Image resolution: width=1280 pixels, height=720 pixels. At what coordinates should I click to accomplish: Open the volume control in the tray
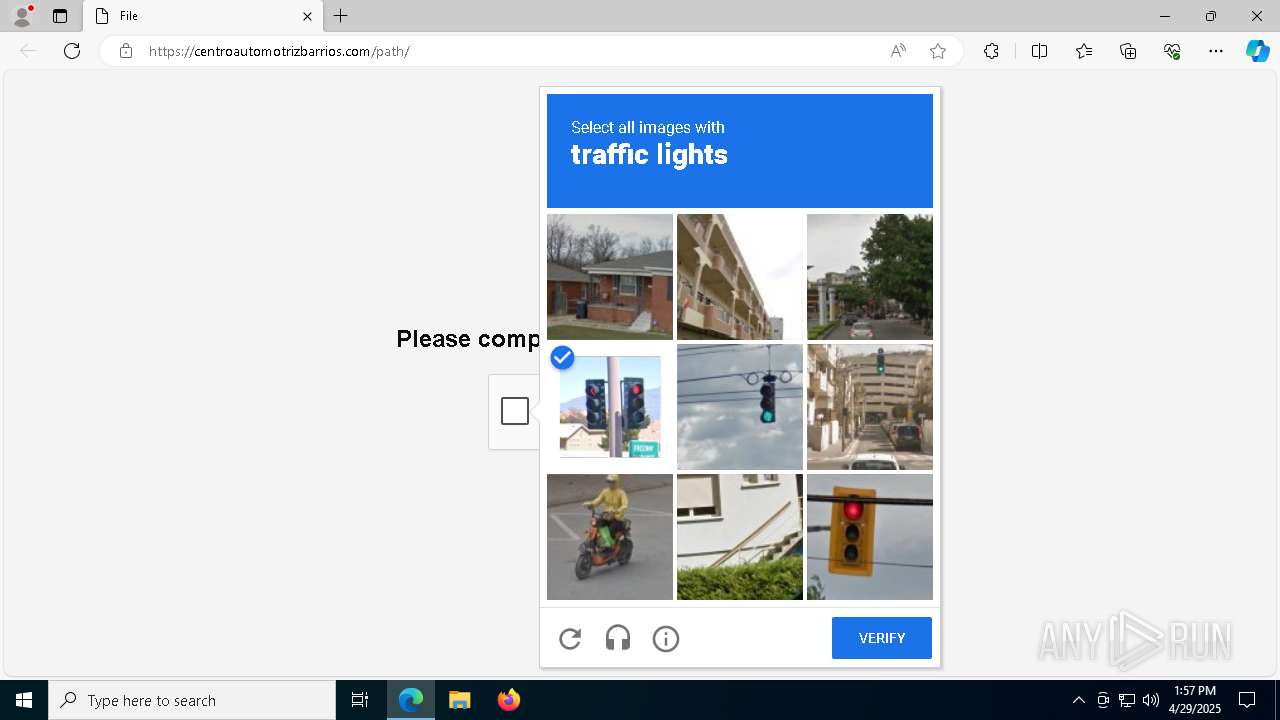1151,700
